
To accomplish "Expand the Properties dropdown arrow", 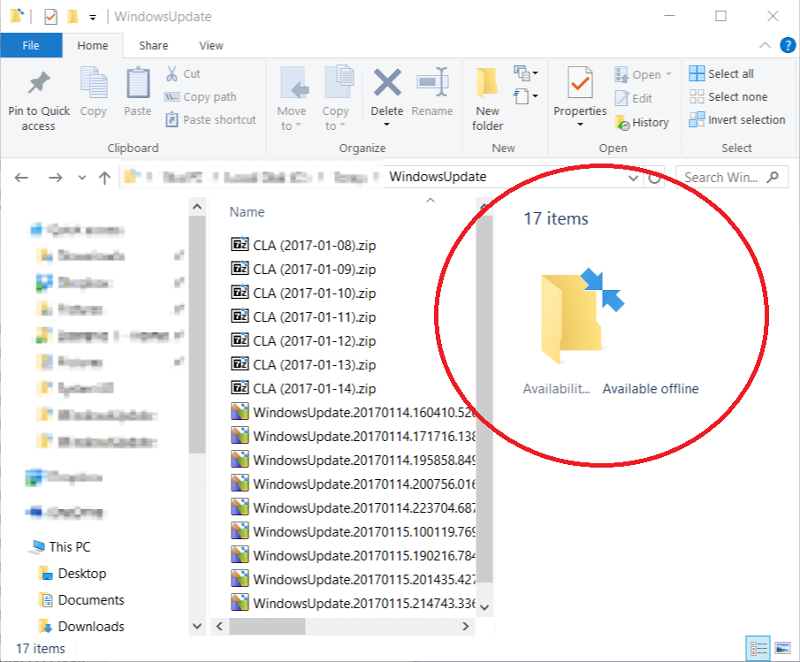I will coord(580,125).
